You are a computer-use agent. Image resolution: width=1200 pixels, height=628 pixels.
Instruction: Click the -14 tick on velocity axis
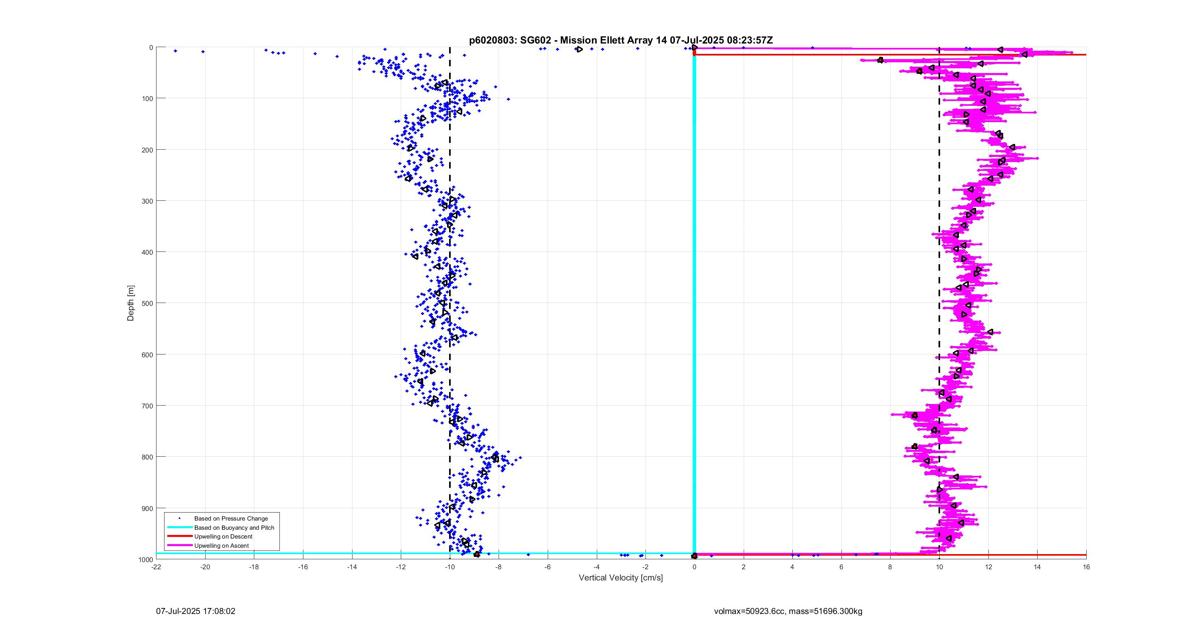pos(352,567)
